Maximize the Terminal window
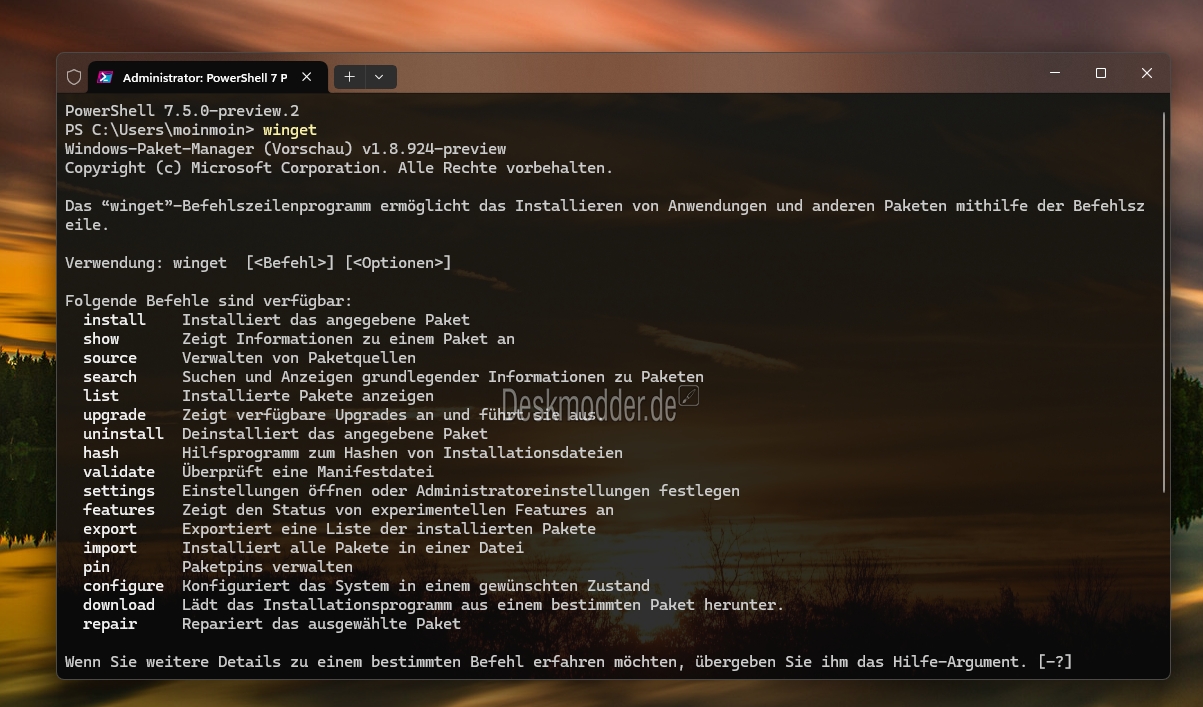The width and height of the screenshot is (1203, 707). (1101, 73)
